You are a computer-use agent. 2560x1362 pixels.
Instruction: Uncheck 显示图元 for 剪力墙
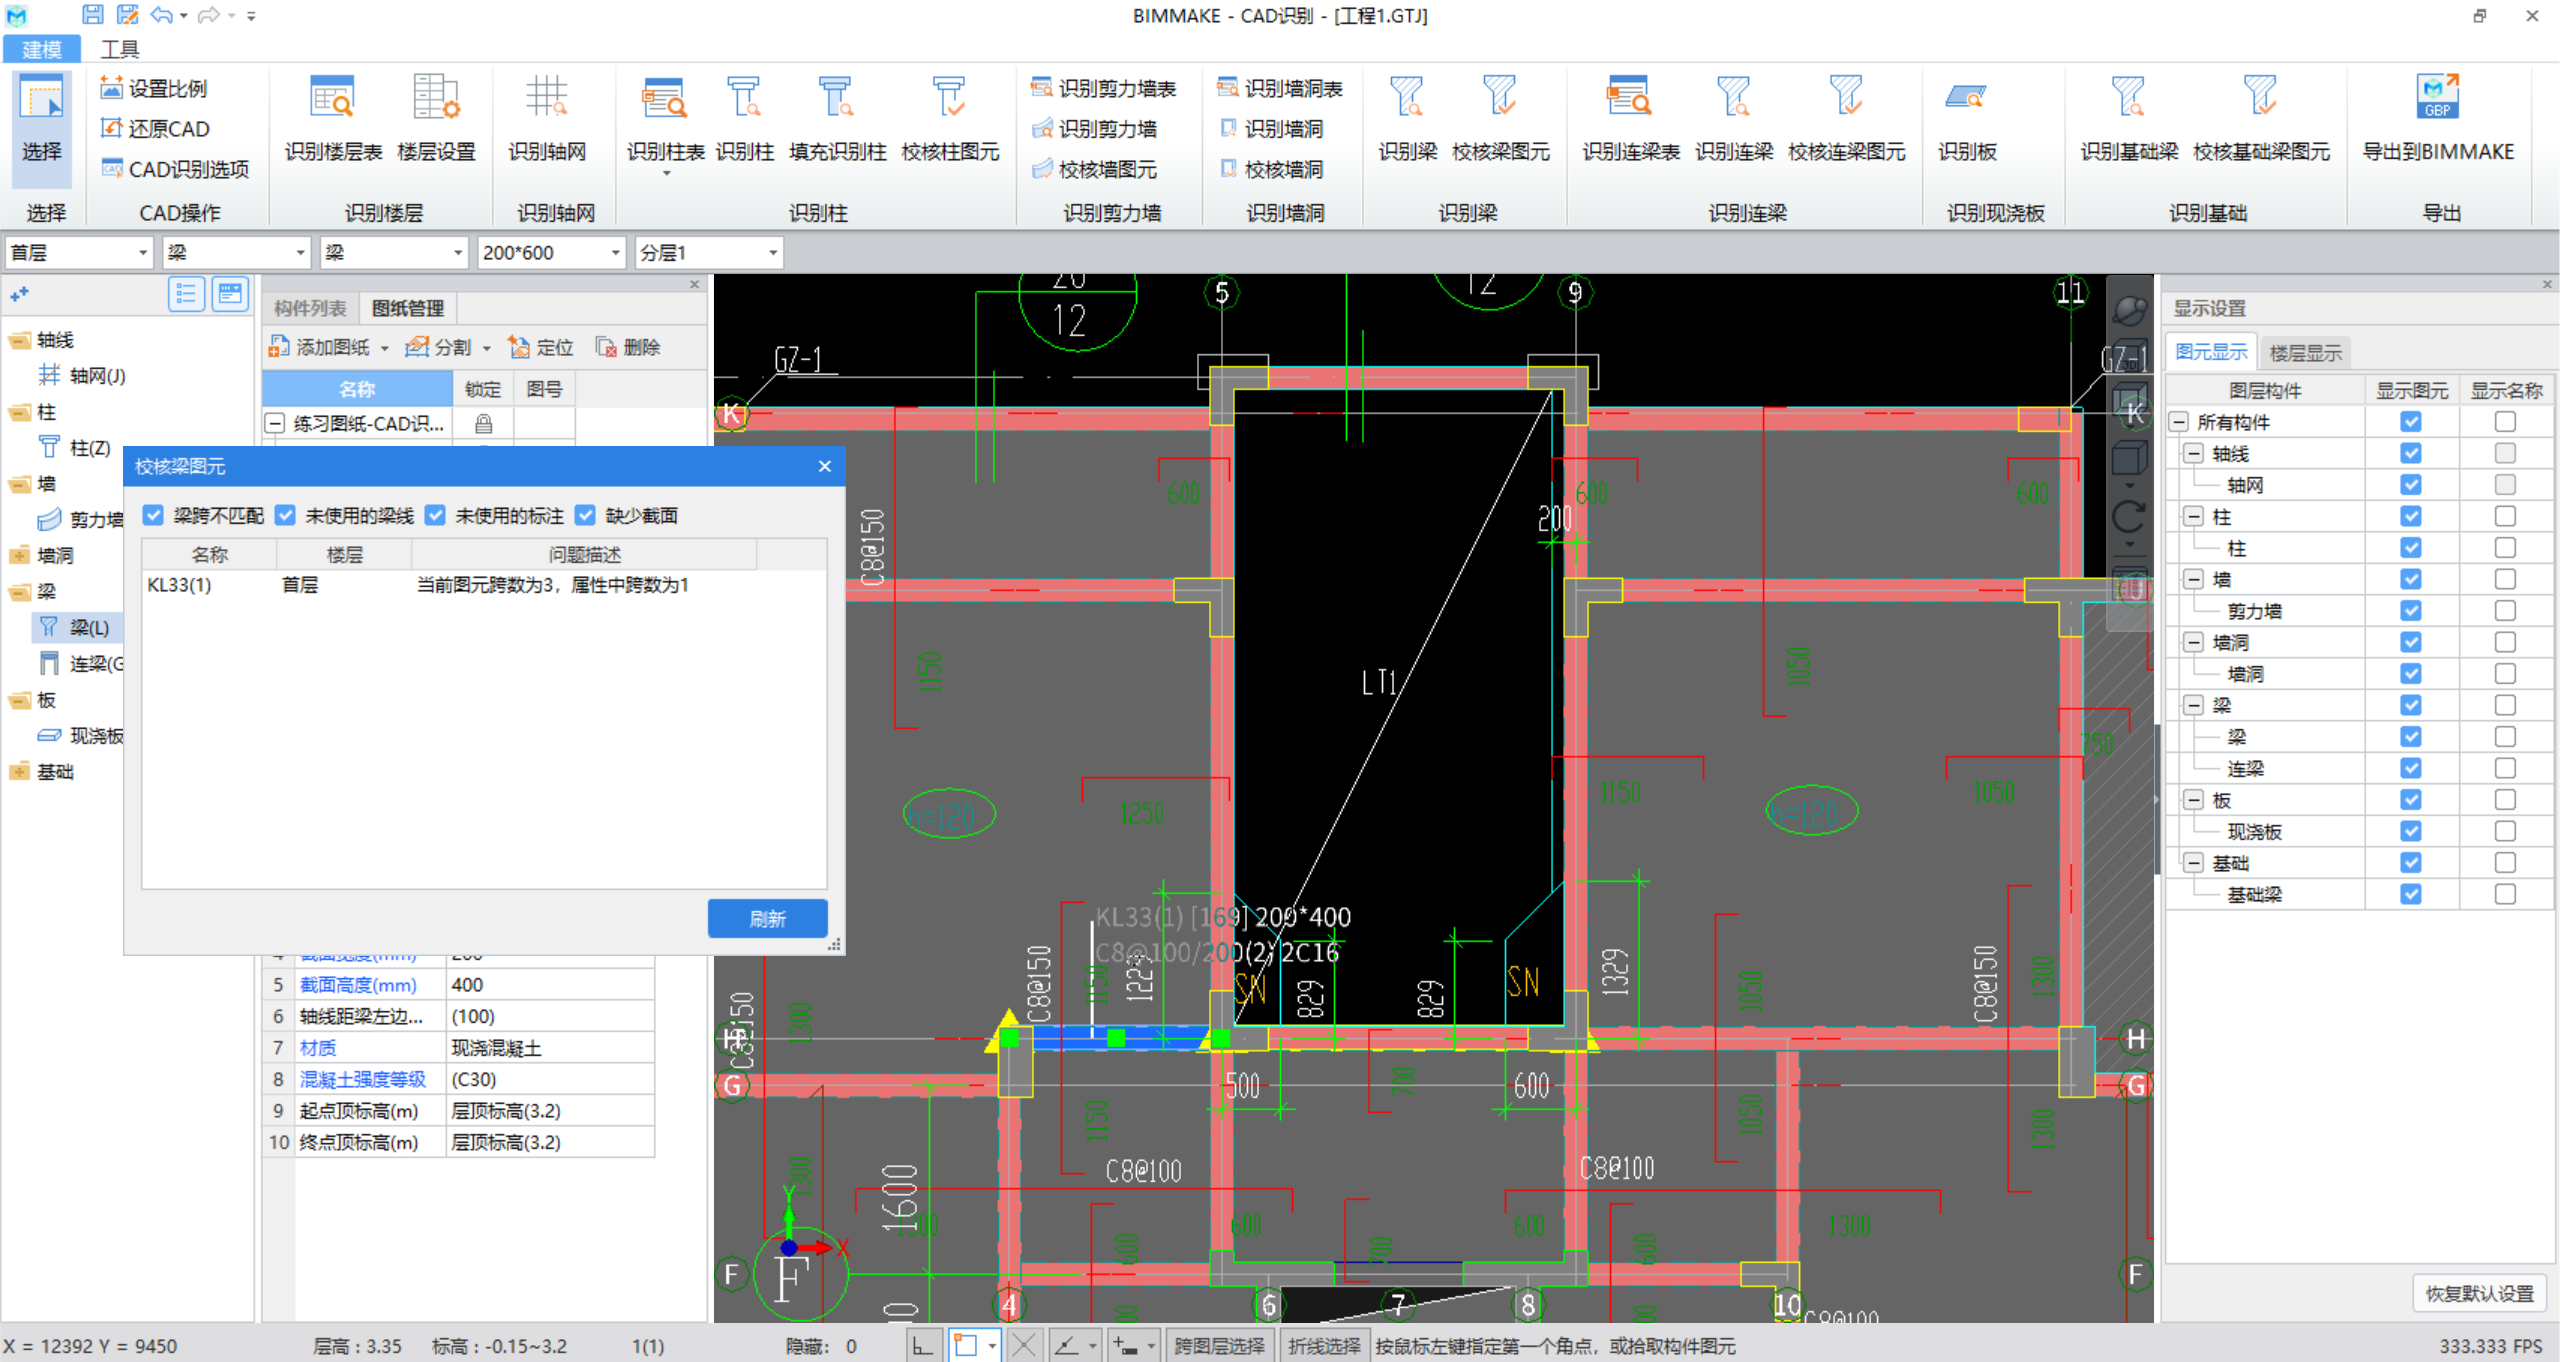tap(2411, 611)
